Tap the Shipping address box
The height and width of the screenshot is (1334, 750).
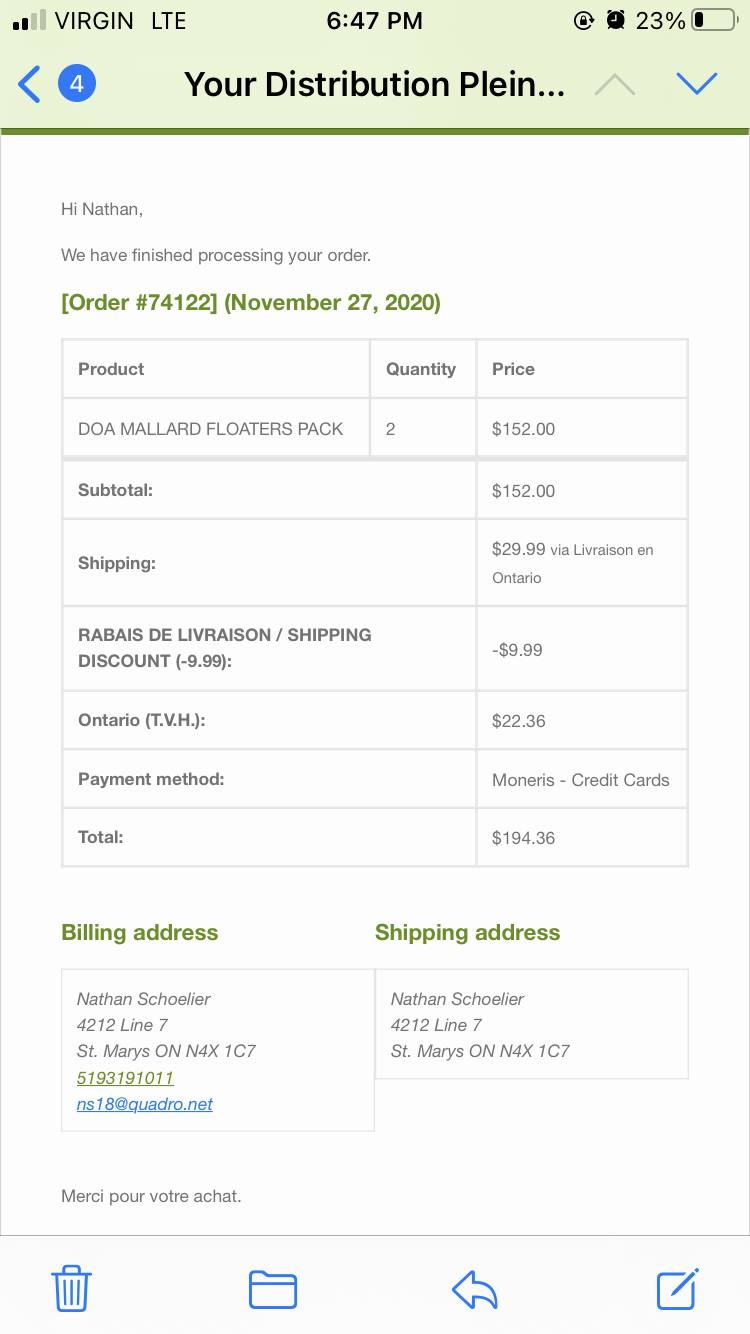pos(532,1024)
